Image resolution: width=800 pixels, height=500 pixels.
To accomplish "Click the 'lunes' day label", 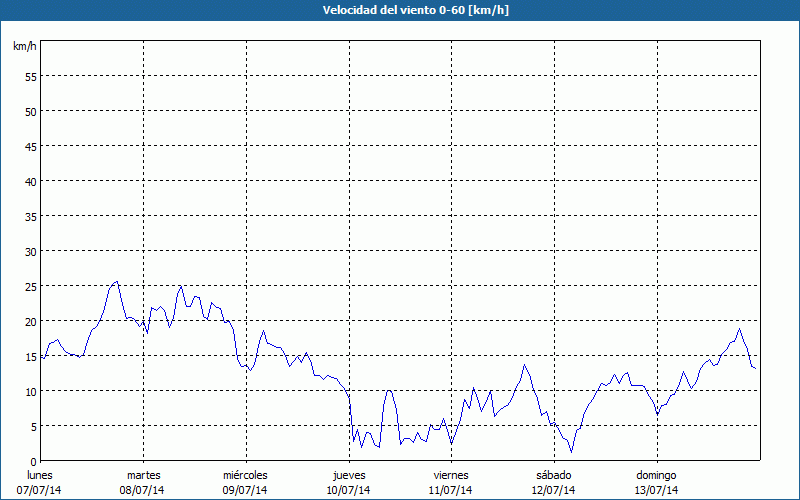I will [x=40, y=475].
